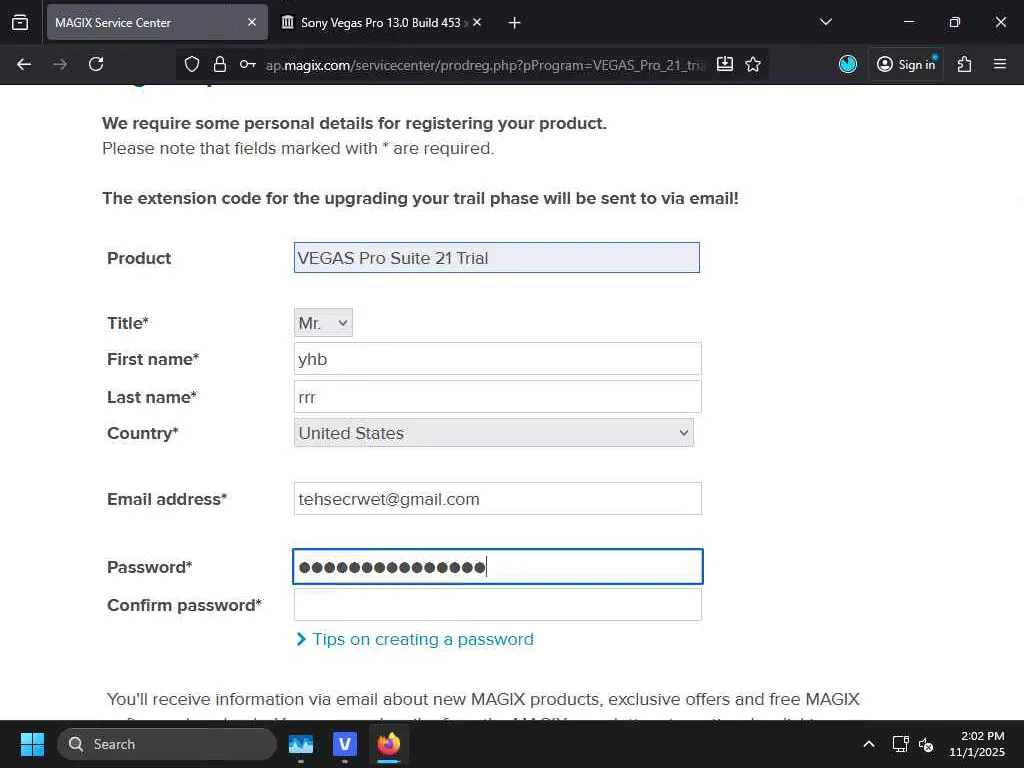Click the taskbar Search box
Screen dimensions: 1024x768
click(167, 744)
